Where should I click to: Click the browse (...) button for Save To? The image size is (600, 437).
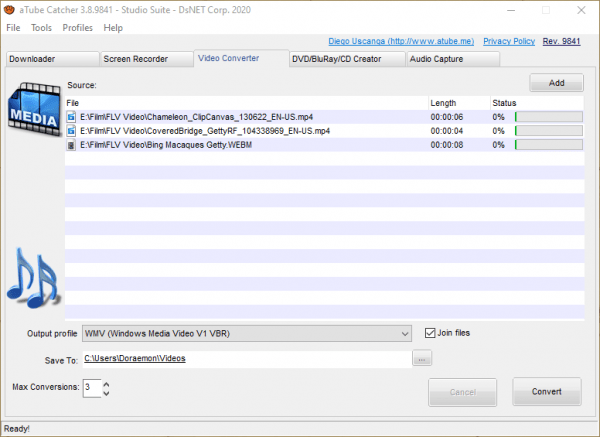click(422, 359)
